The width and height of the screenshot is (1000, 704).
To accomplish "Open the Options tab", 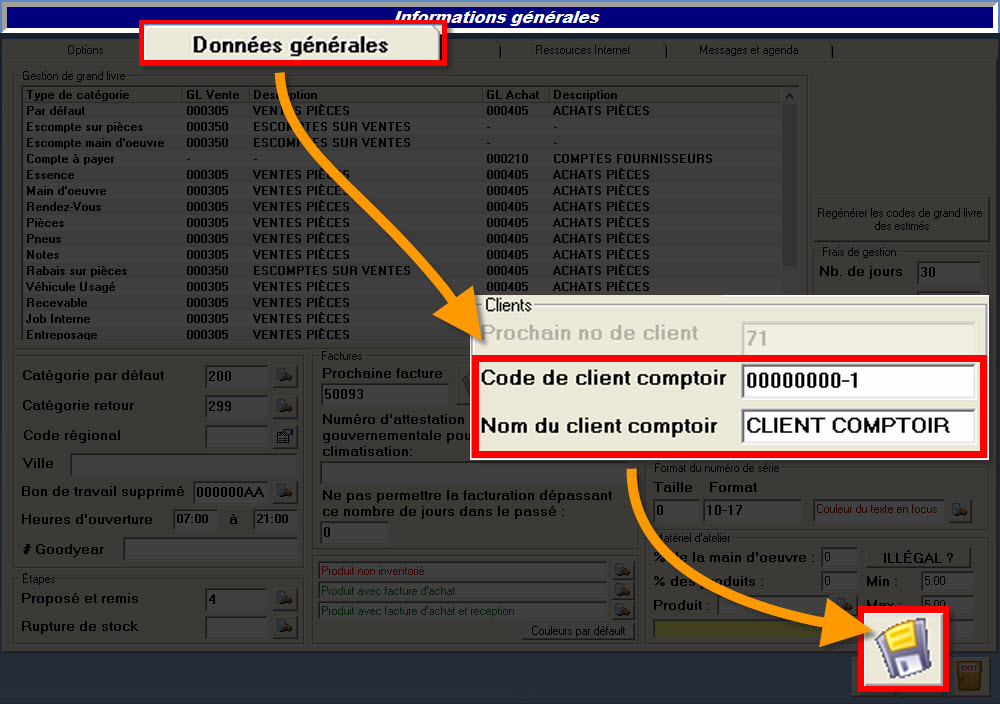I will pos(85,50).
